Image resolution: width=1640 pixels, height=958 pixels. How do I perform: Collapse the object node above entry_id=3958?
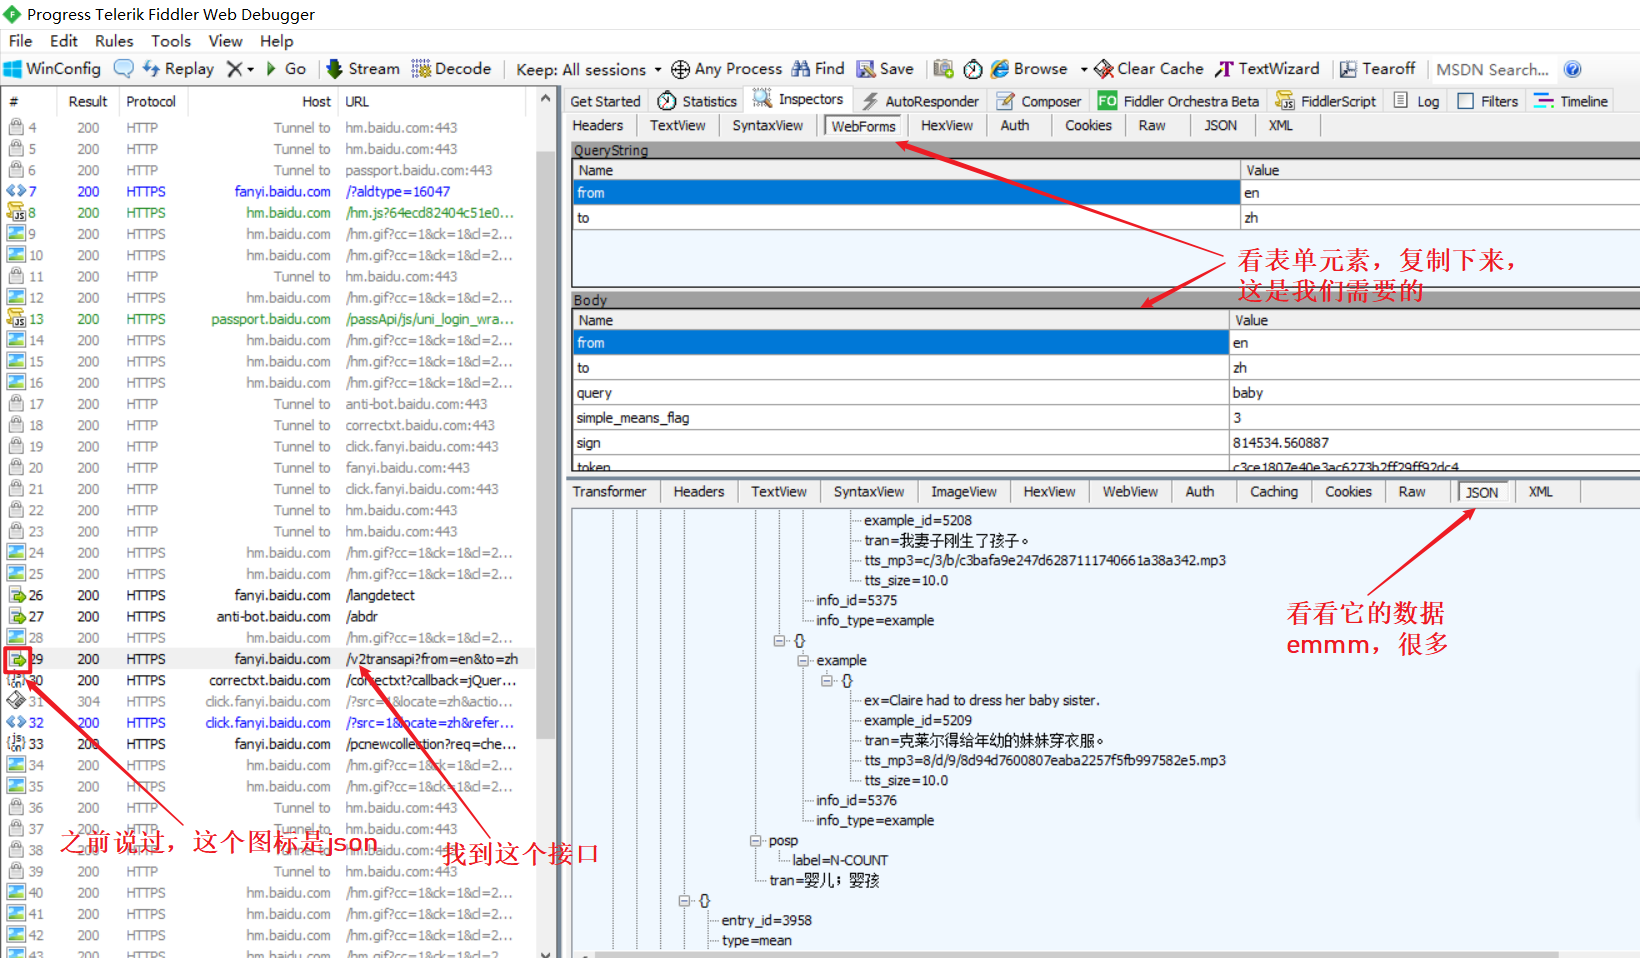[x=685, y=900]
